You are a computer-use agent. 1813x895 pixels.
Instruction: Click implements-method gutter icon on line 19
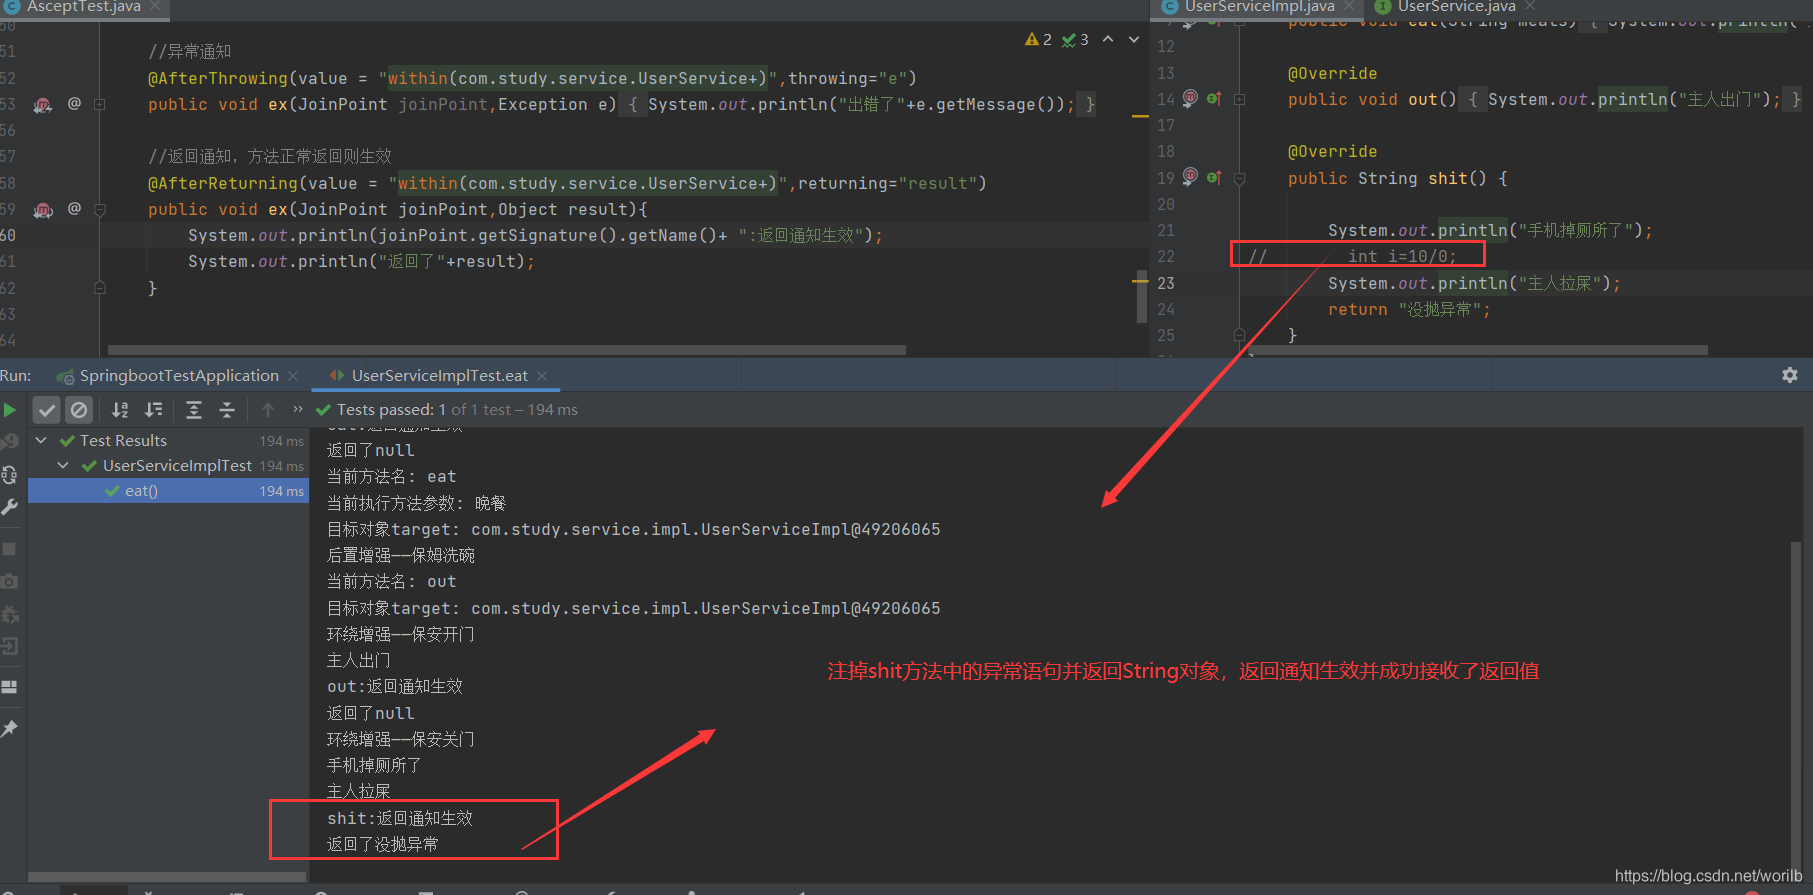tap(1214, 177)
